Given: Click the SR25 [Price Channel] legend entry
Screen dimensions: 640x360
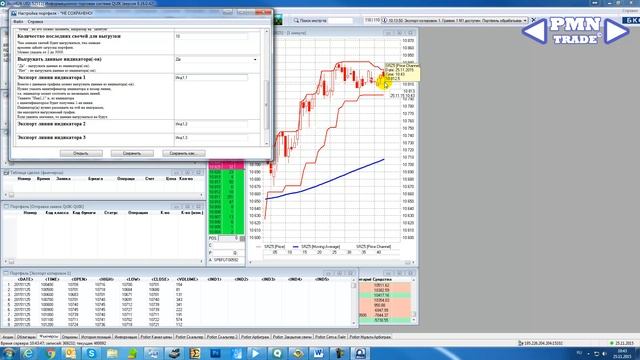Looking at the screenshot, I should pyautogui.click(x=373, y=247).
